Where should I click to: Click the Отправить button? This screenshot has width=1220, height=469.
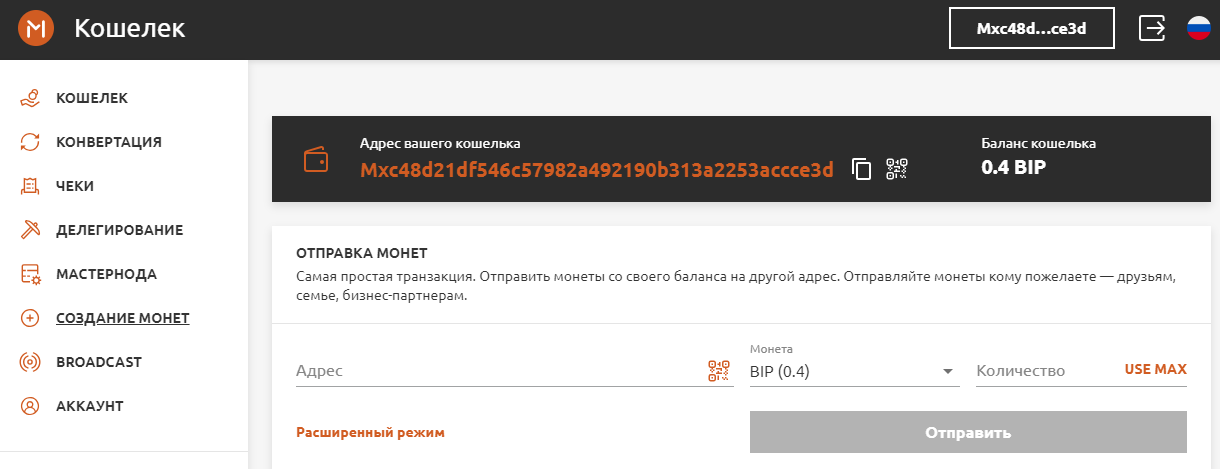(968, 433)
